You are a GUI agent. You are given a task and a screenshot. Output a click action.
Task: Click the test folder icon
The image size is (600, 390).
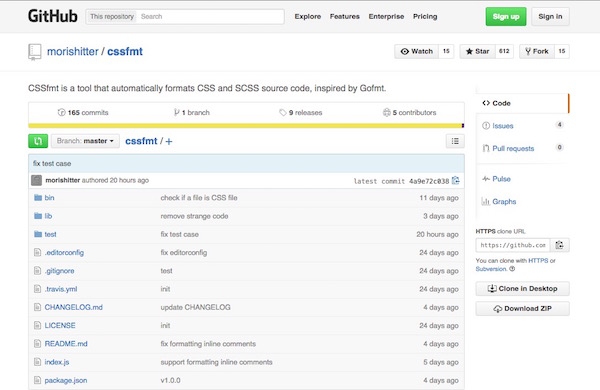click(38, 234)
